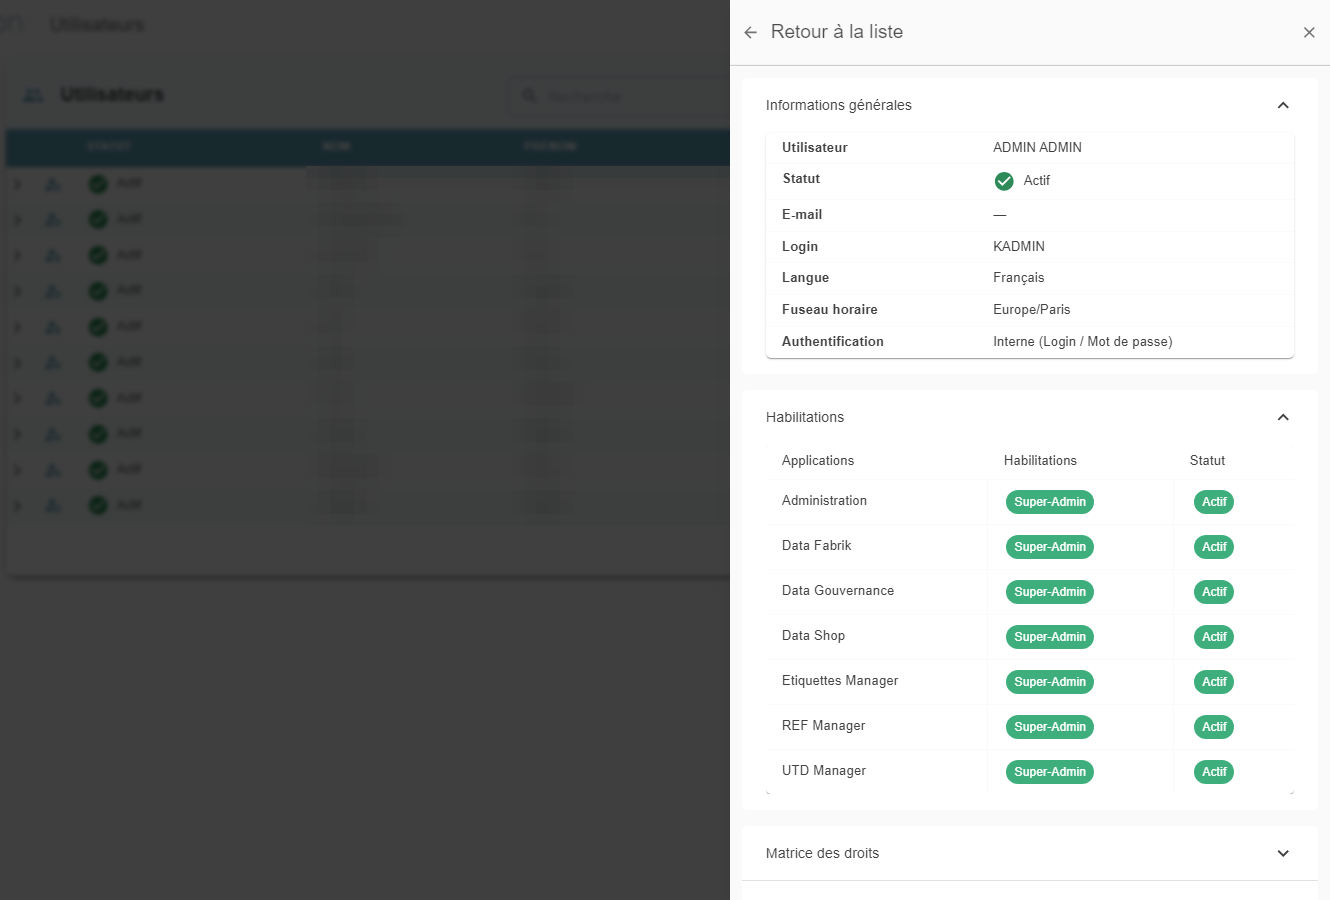Click Super-Admin badge for UTD Manager

tap(1050, 772)
